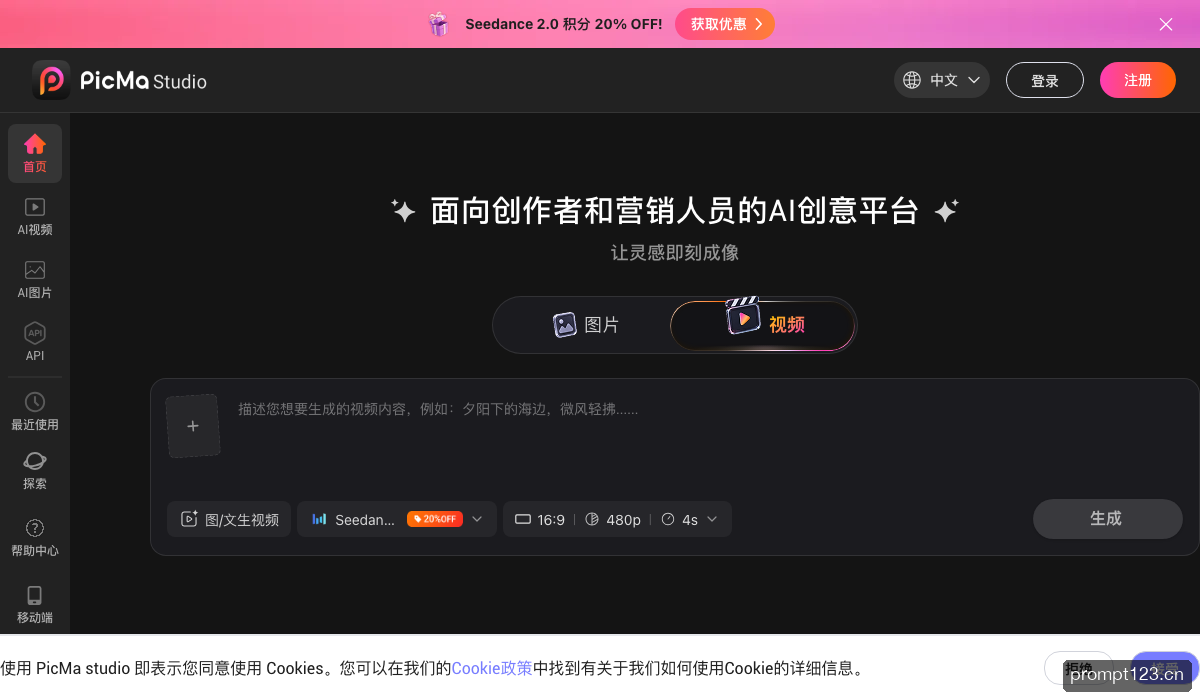Click the 生成 generate button
1200x700 pixels.
pos(1108,519)
